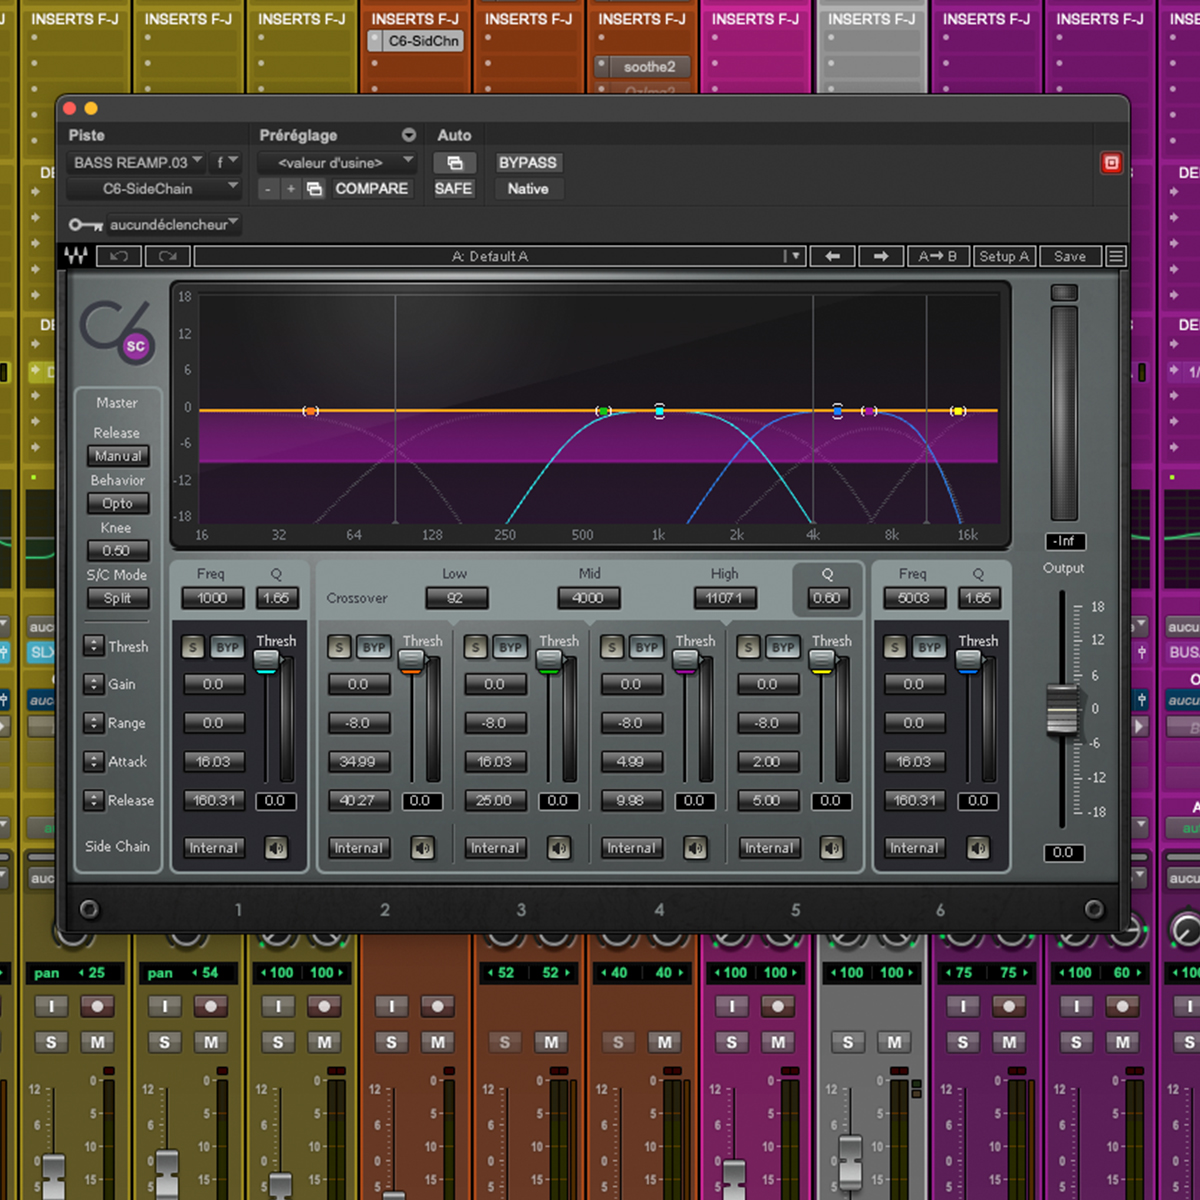Click the key input icon
This screenshot has height=1200, width=1200.
pos(85,225)
